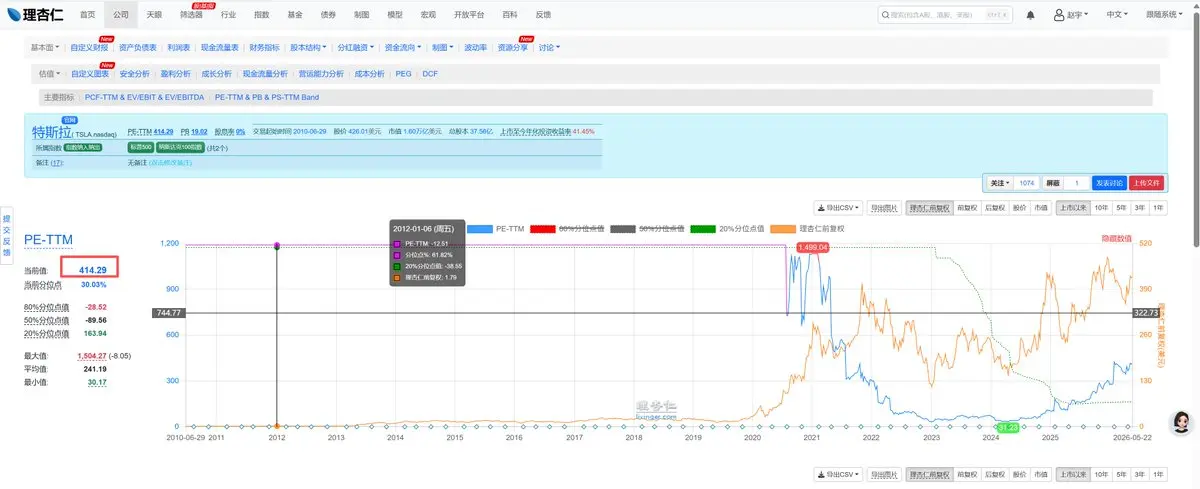Expand the 跟随系统 theme dropdown
1200x489 pixels.
[x=1165, y=15]
